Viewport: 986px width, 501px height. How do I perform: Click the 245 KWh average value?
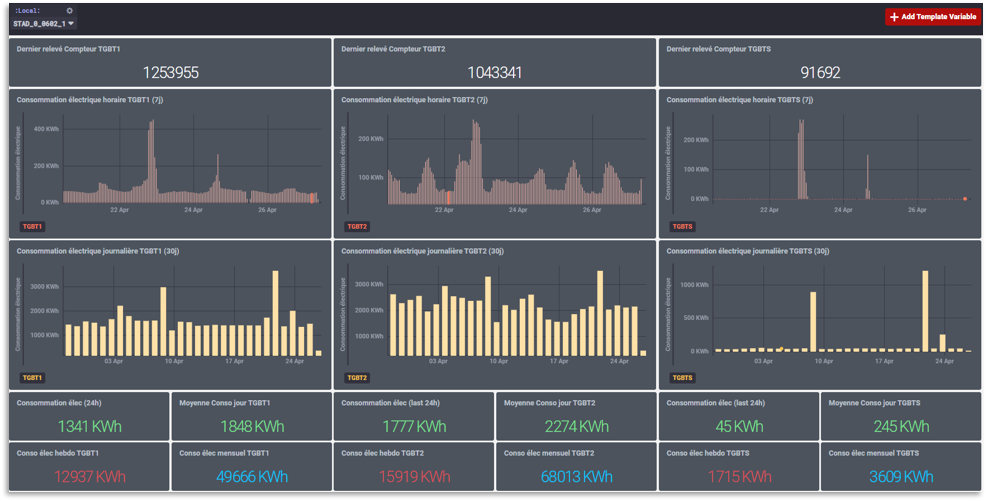(901, 427)
